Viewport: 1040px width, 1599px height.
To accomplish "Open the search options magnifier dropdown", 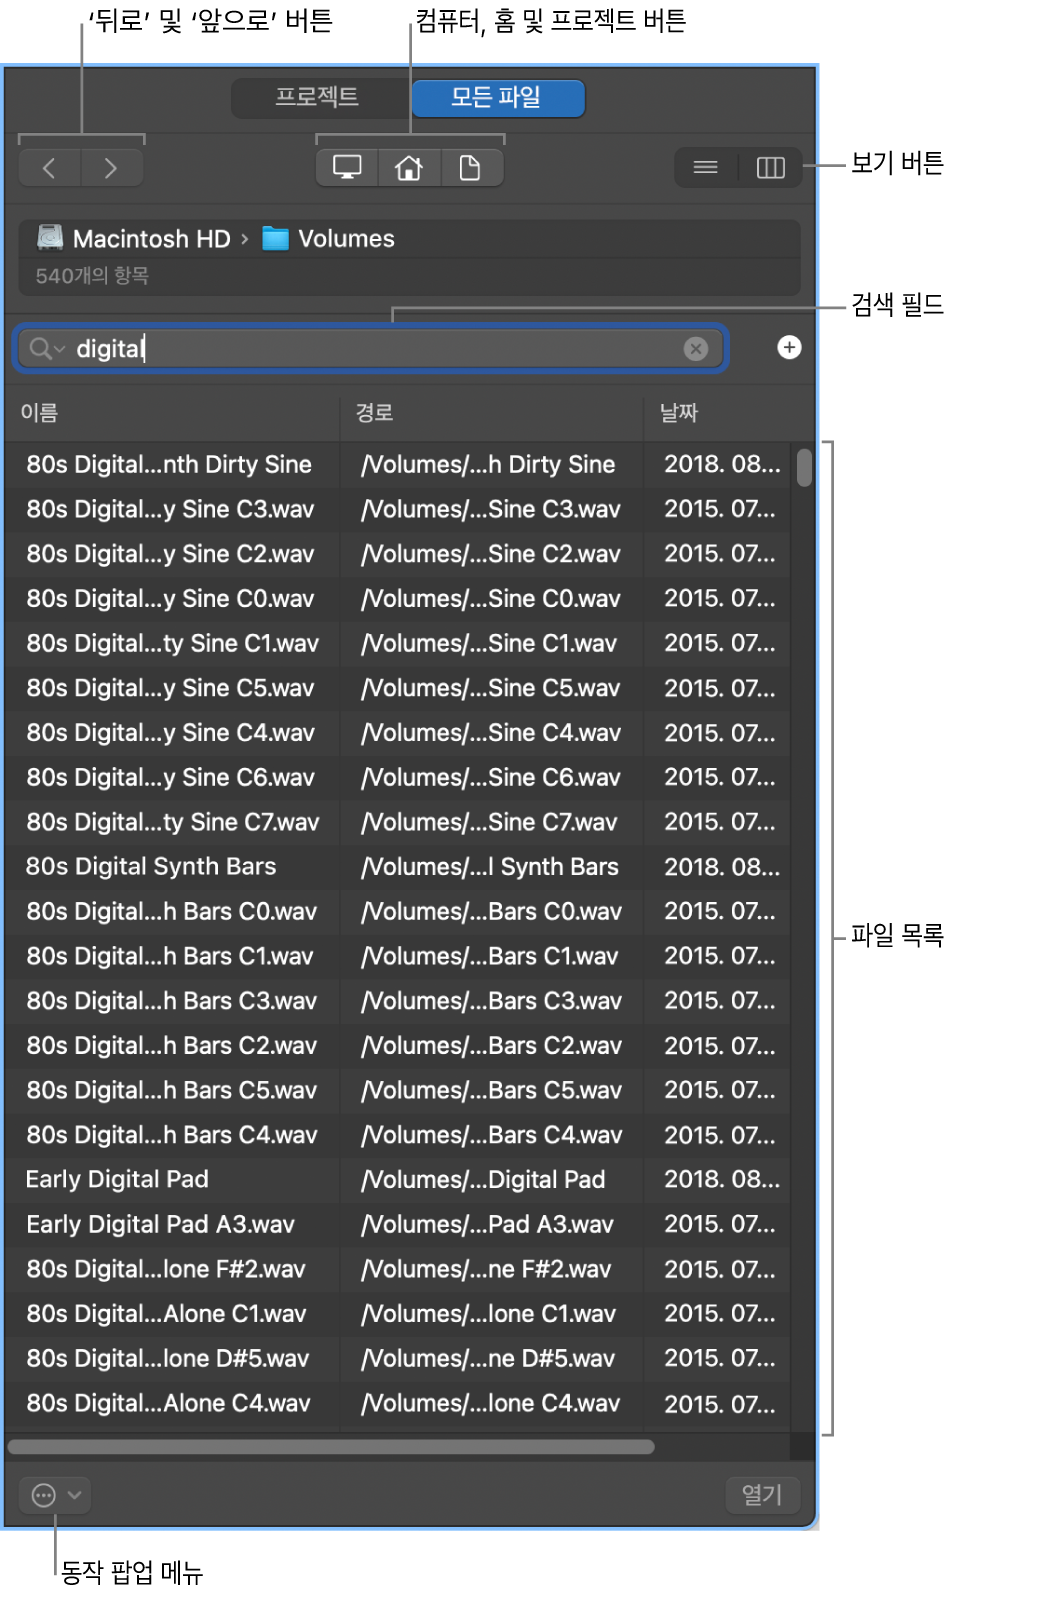I will click(46, 348).
